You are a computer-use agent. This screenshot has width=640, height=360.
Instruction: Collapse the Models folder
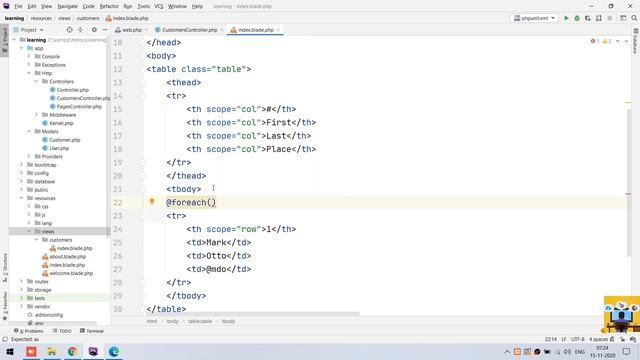[29, 131]
